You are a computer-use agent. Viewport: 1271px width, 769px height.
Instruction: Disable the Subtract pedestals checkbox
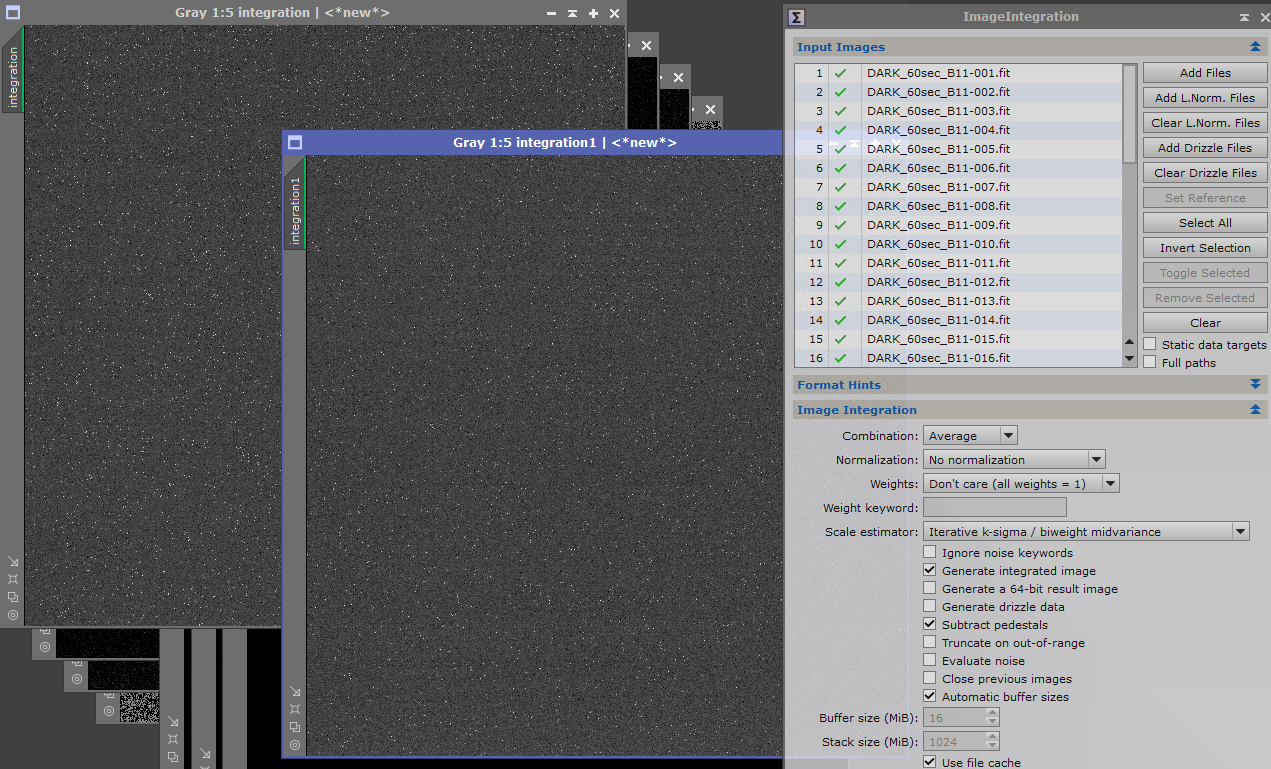930,625
